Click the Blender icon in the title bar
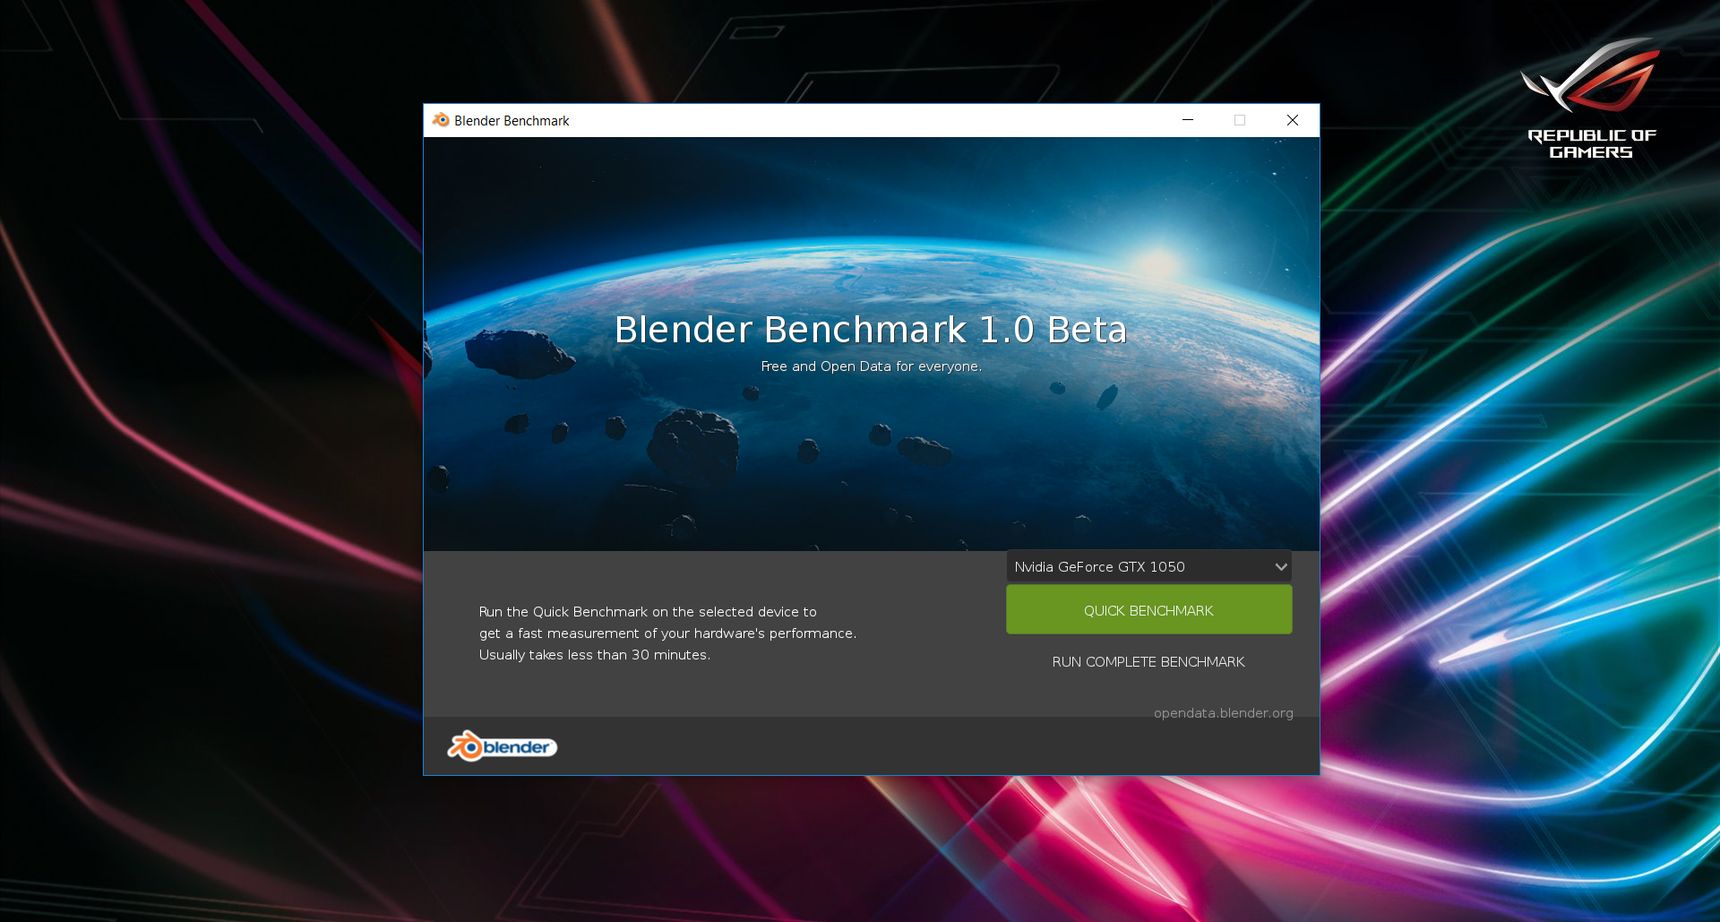The width and height of the screenshot is (1720, 922). point(441,120)
